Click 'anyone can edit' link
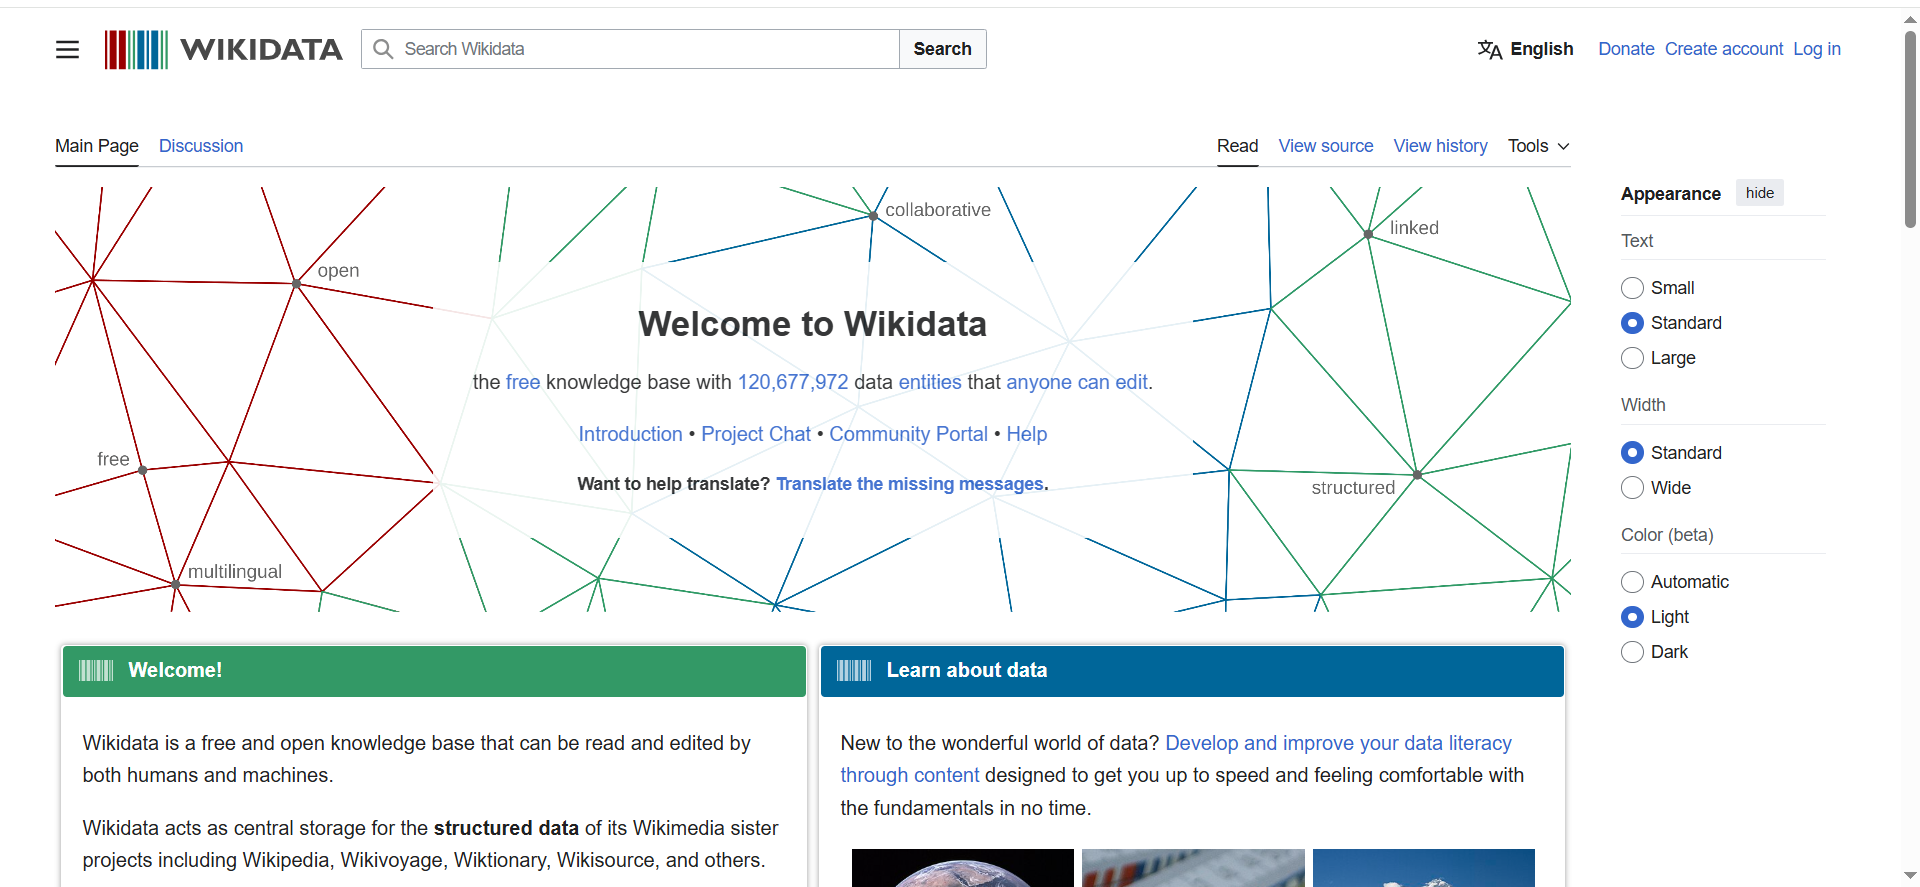This screenshot has height=887, width=1920. click(x=1077, y=382)
